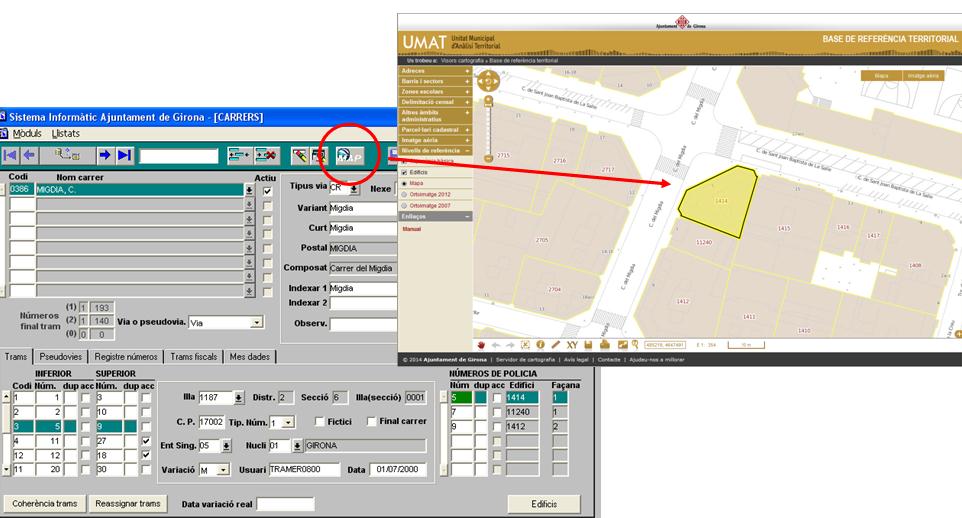This screenshot has width=962, height=518.
Task: Open the Ent Sing. lookup arrow
Action: 226,446
